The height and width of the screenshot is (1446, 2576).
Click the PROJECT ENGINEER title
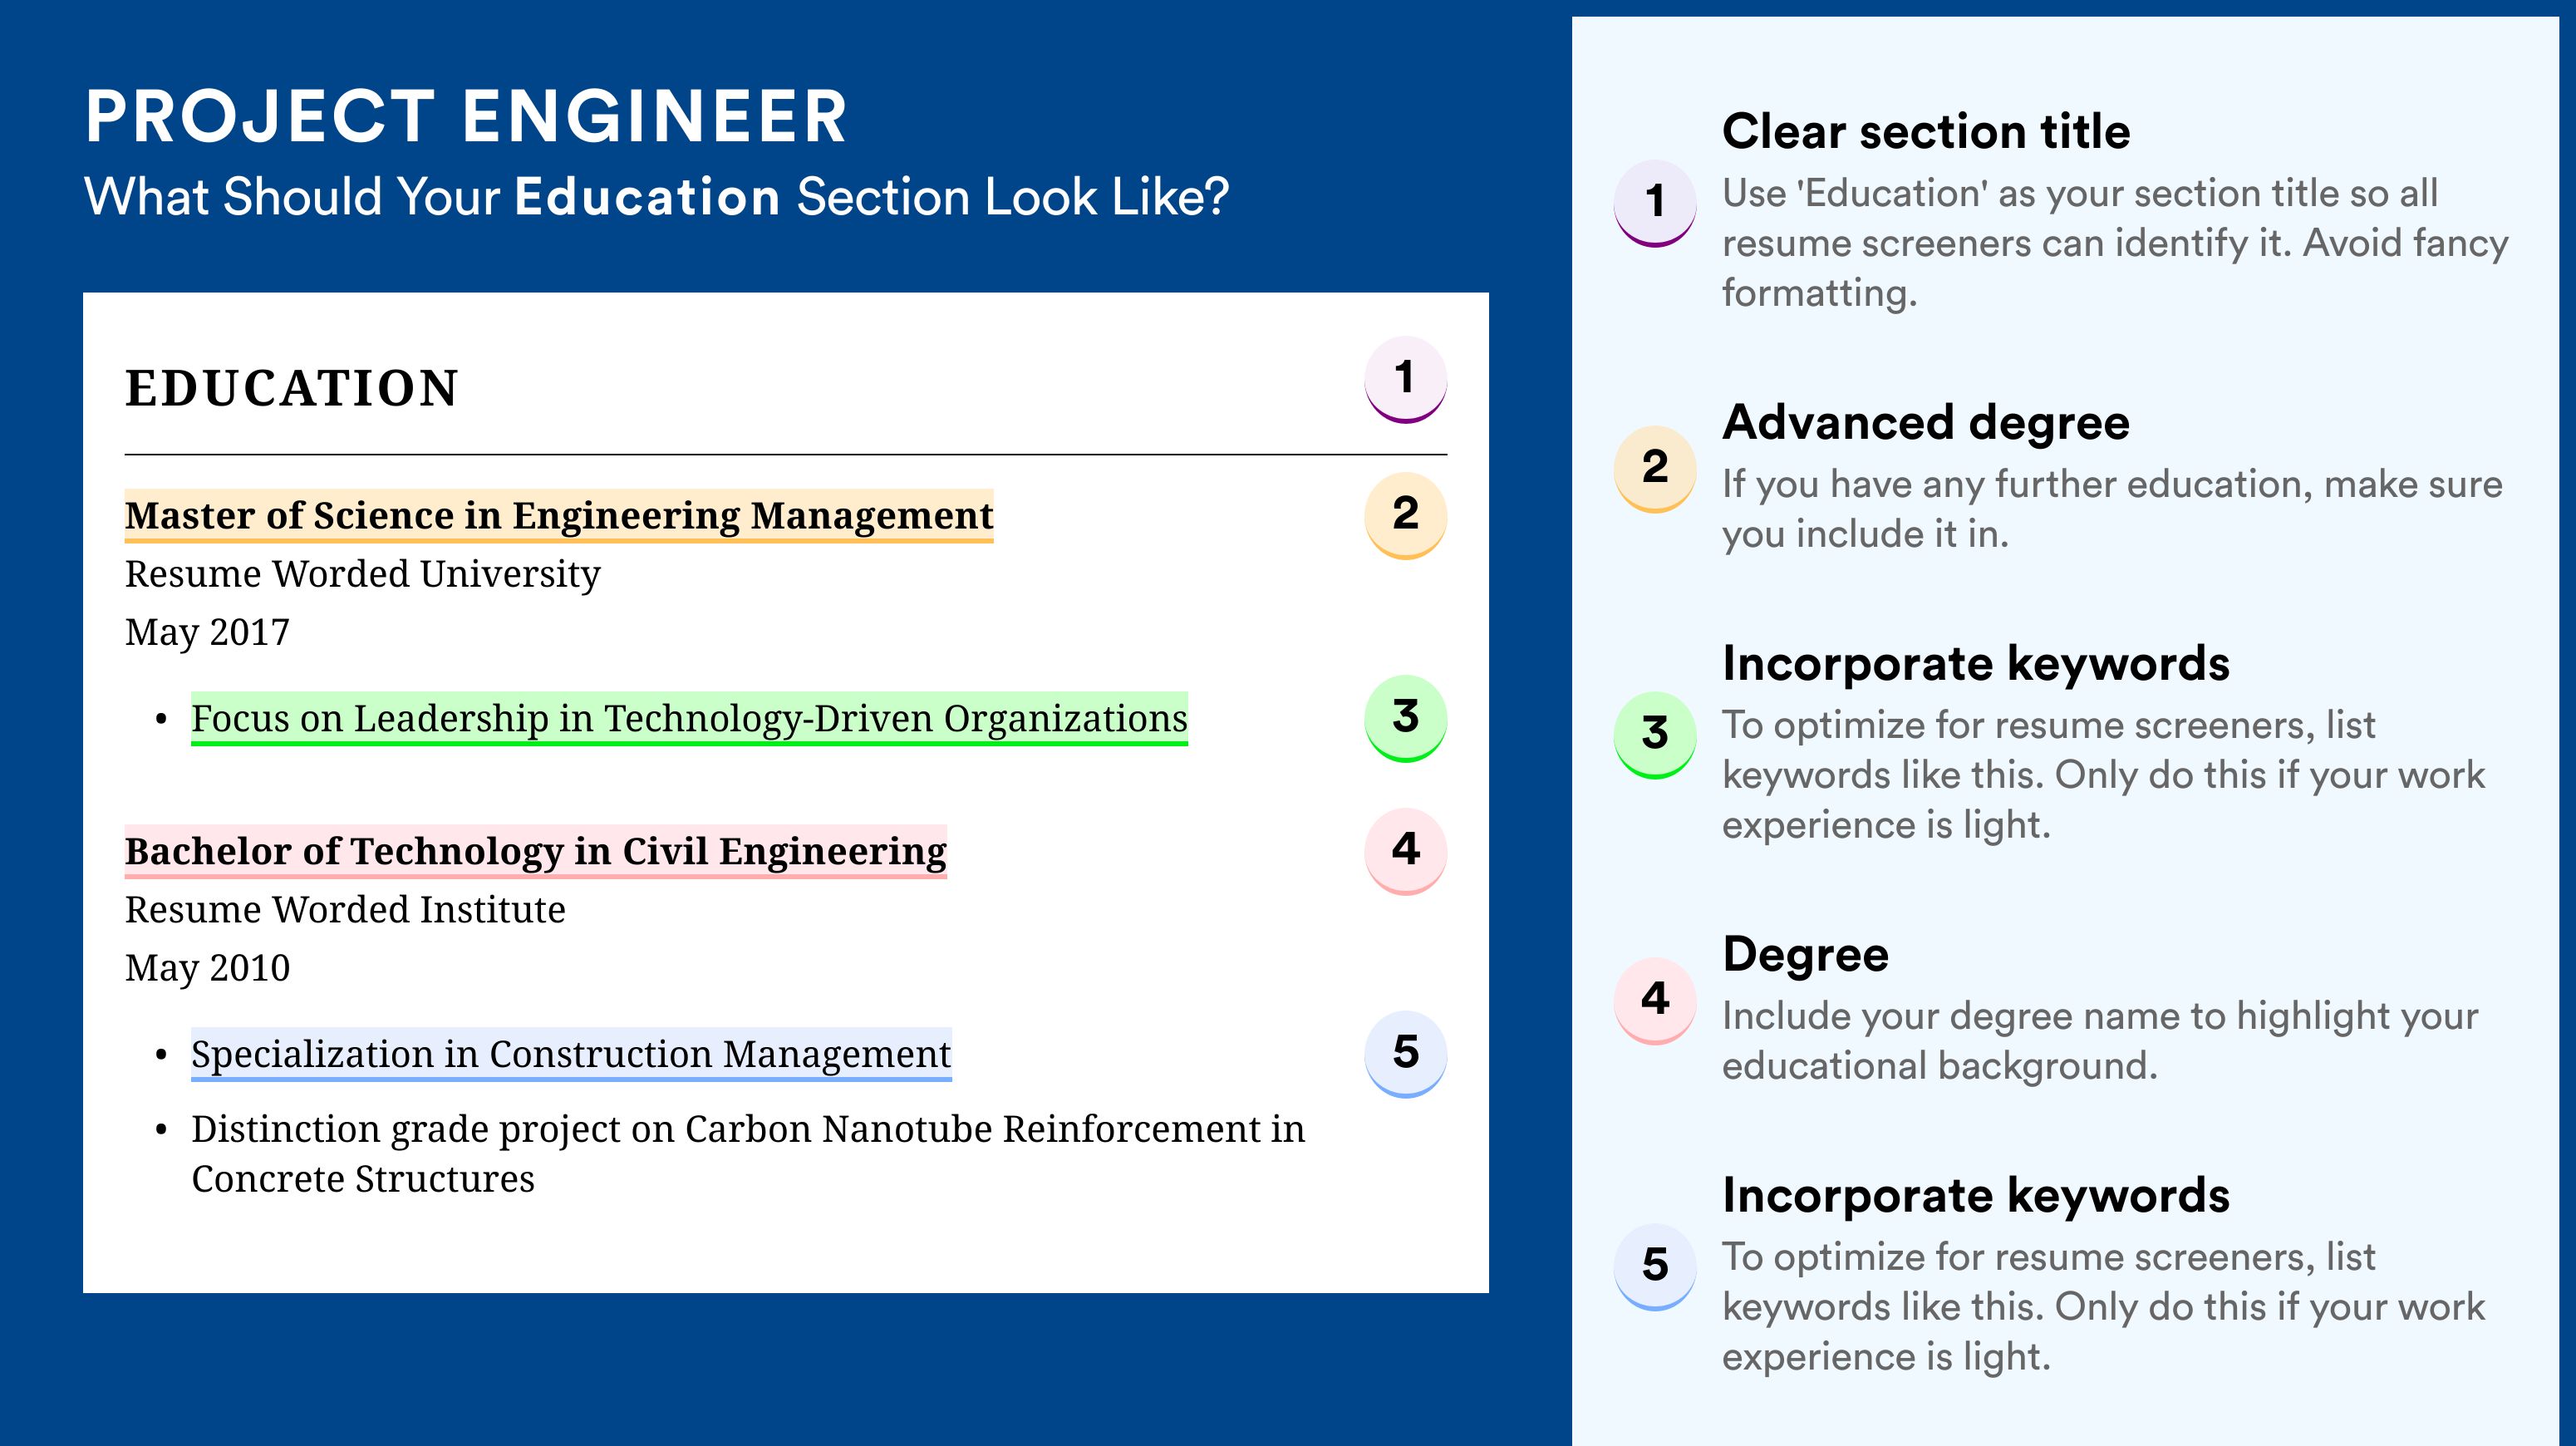coord(466,117)
